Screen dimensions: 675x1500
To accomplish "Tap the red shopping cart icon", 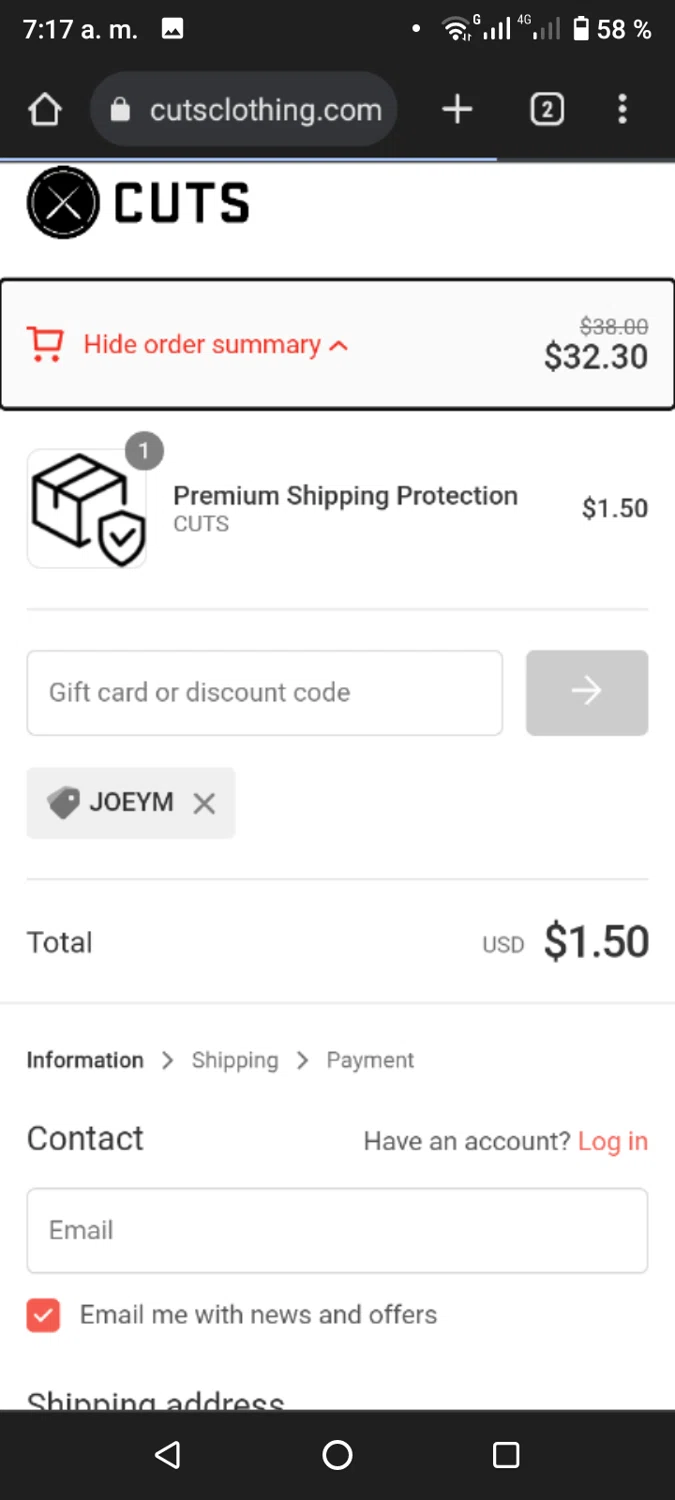I will (45, 344).
